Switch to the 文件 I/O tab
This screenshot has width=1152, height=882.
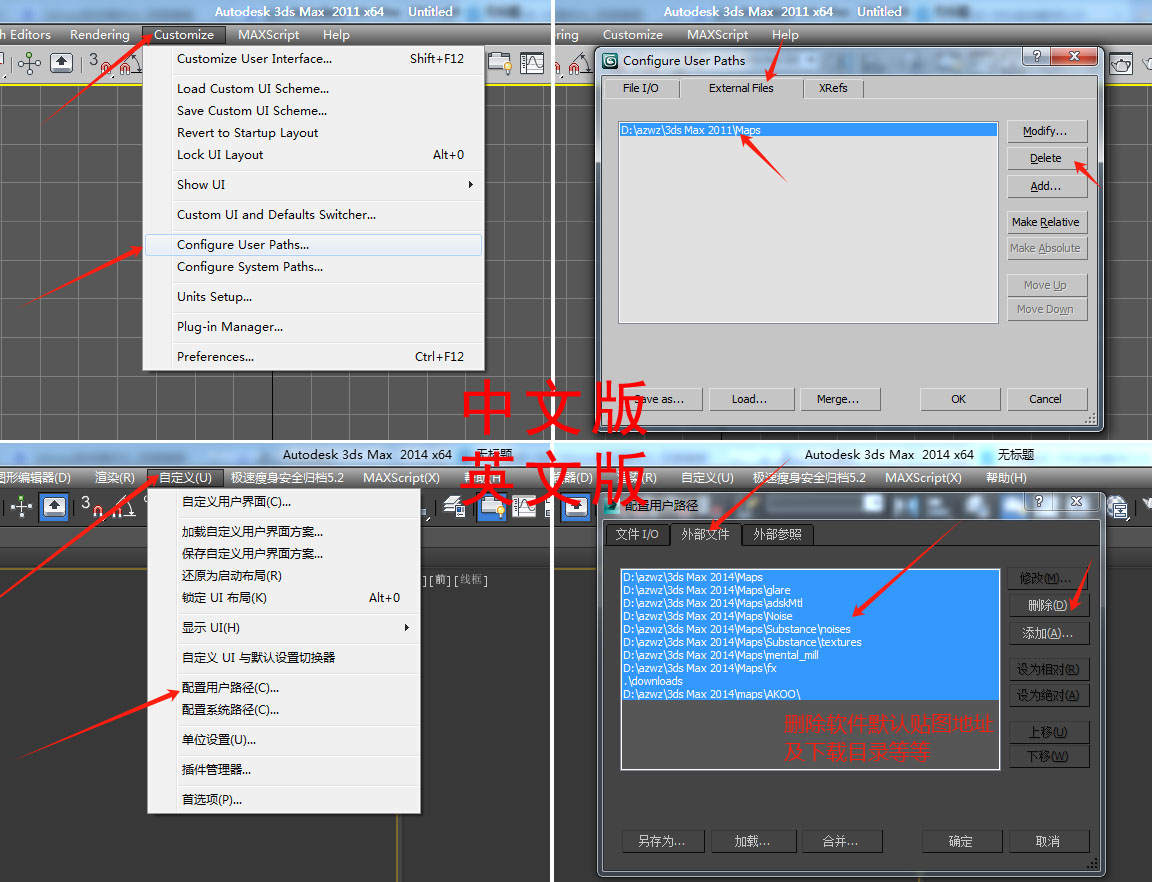[x=637, y=534]
